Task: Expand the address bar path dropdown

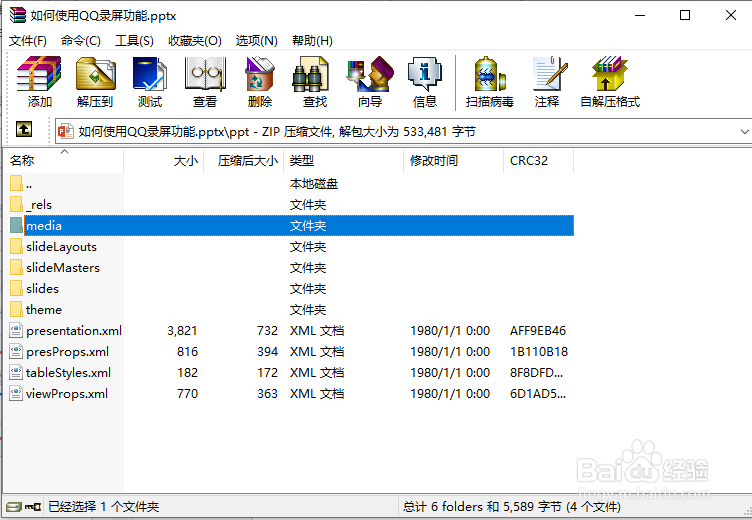Action: 744,131
